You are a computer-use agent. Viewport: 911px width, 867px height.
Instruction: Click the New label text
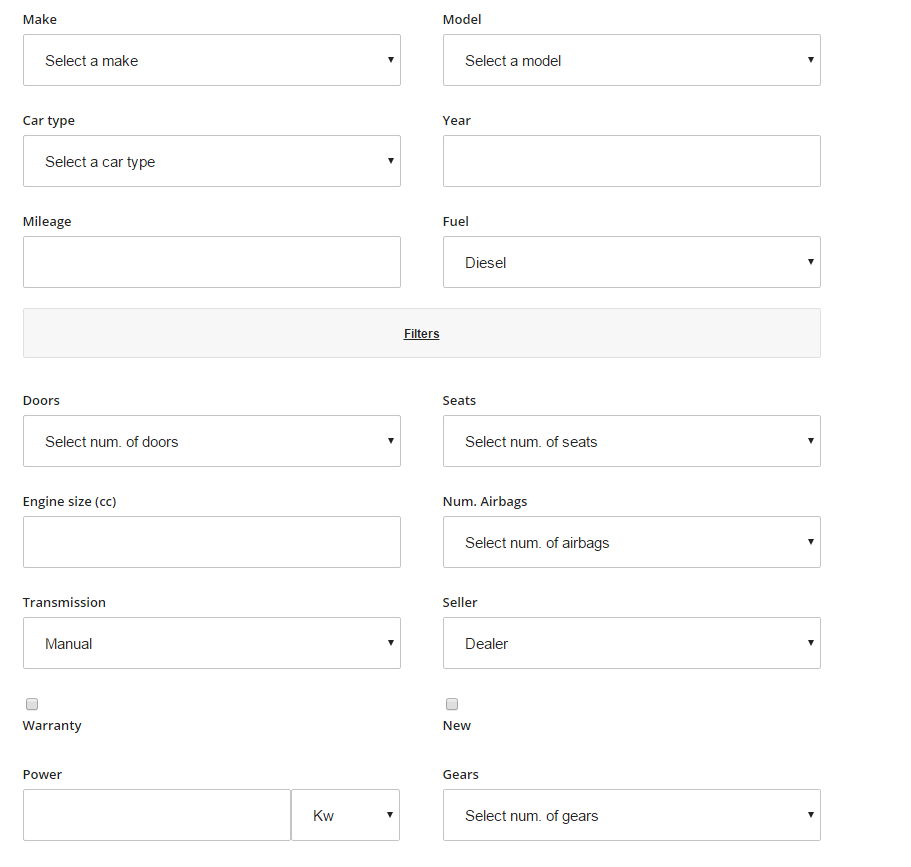(457, 726)
